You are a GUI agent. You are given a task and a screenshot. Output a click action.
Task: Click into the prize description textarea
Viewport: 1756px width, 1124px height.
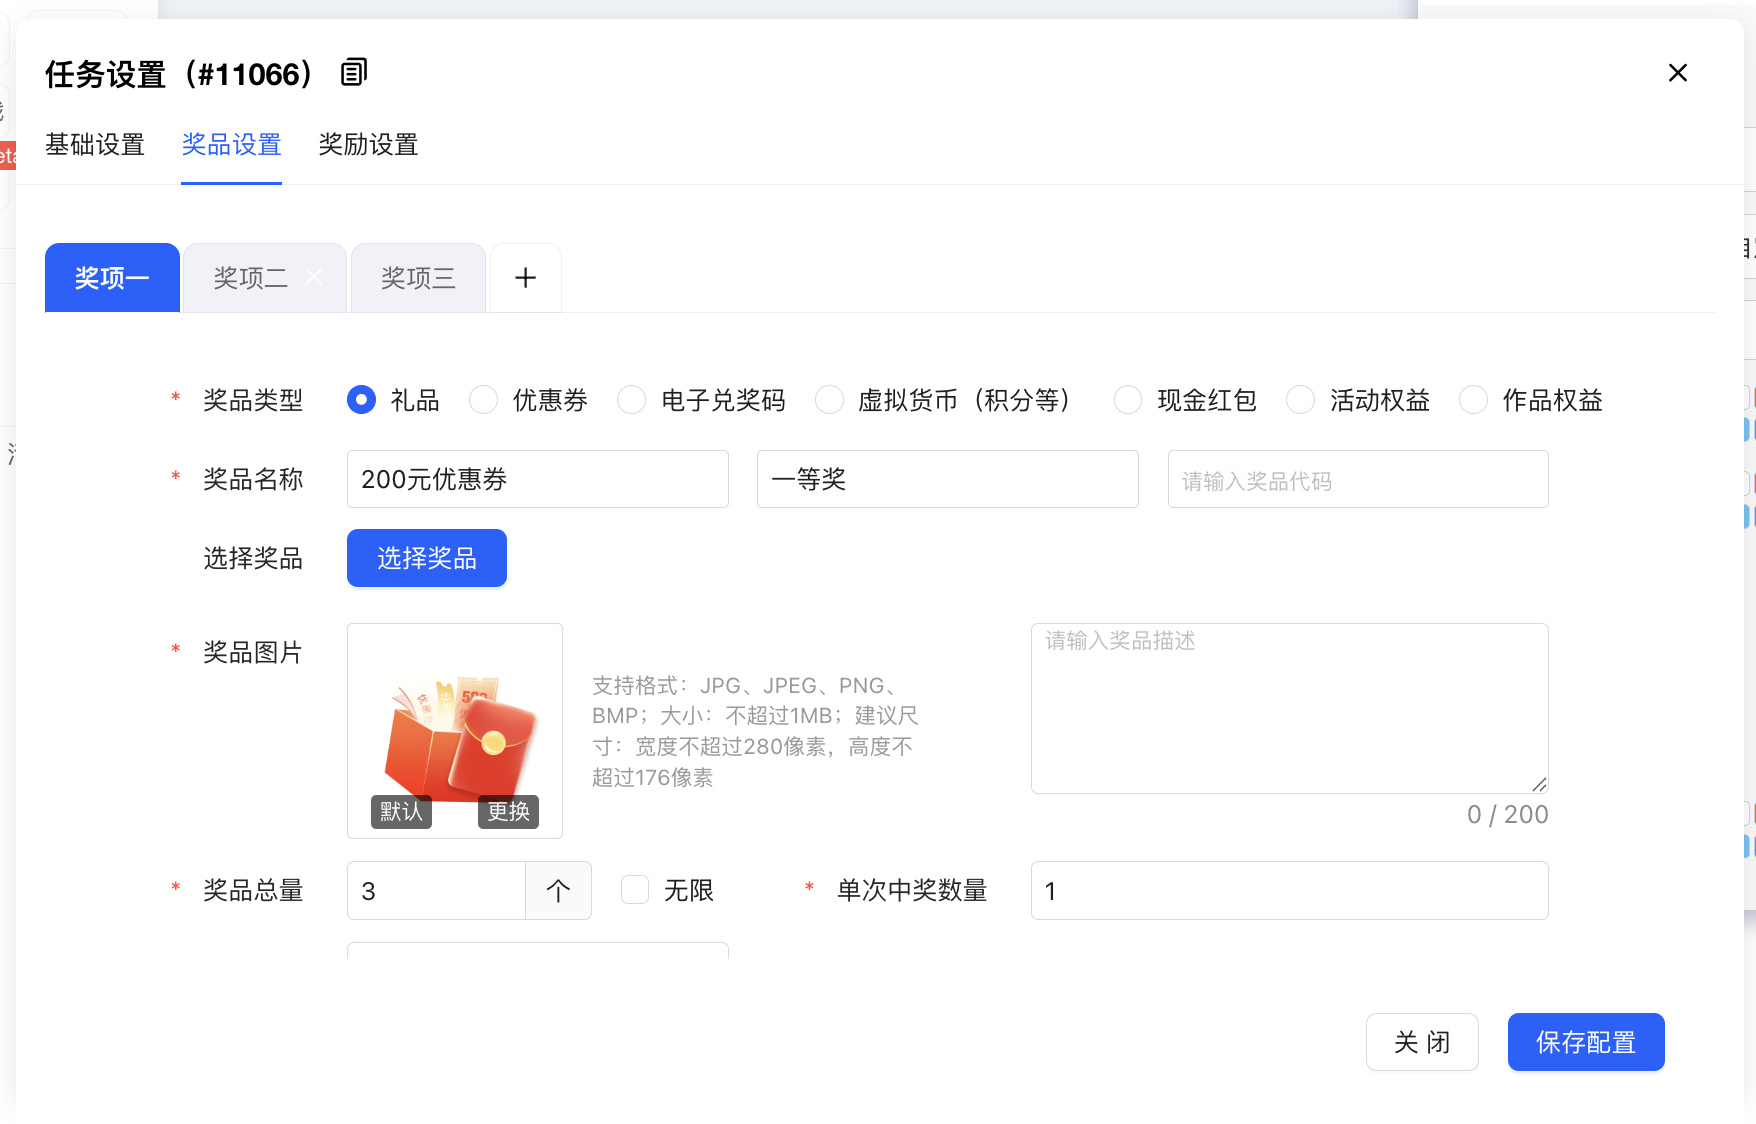tap(1288, 708)
